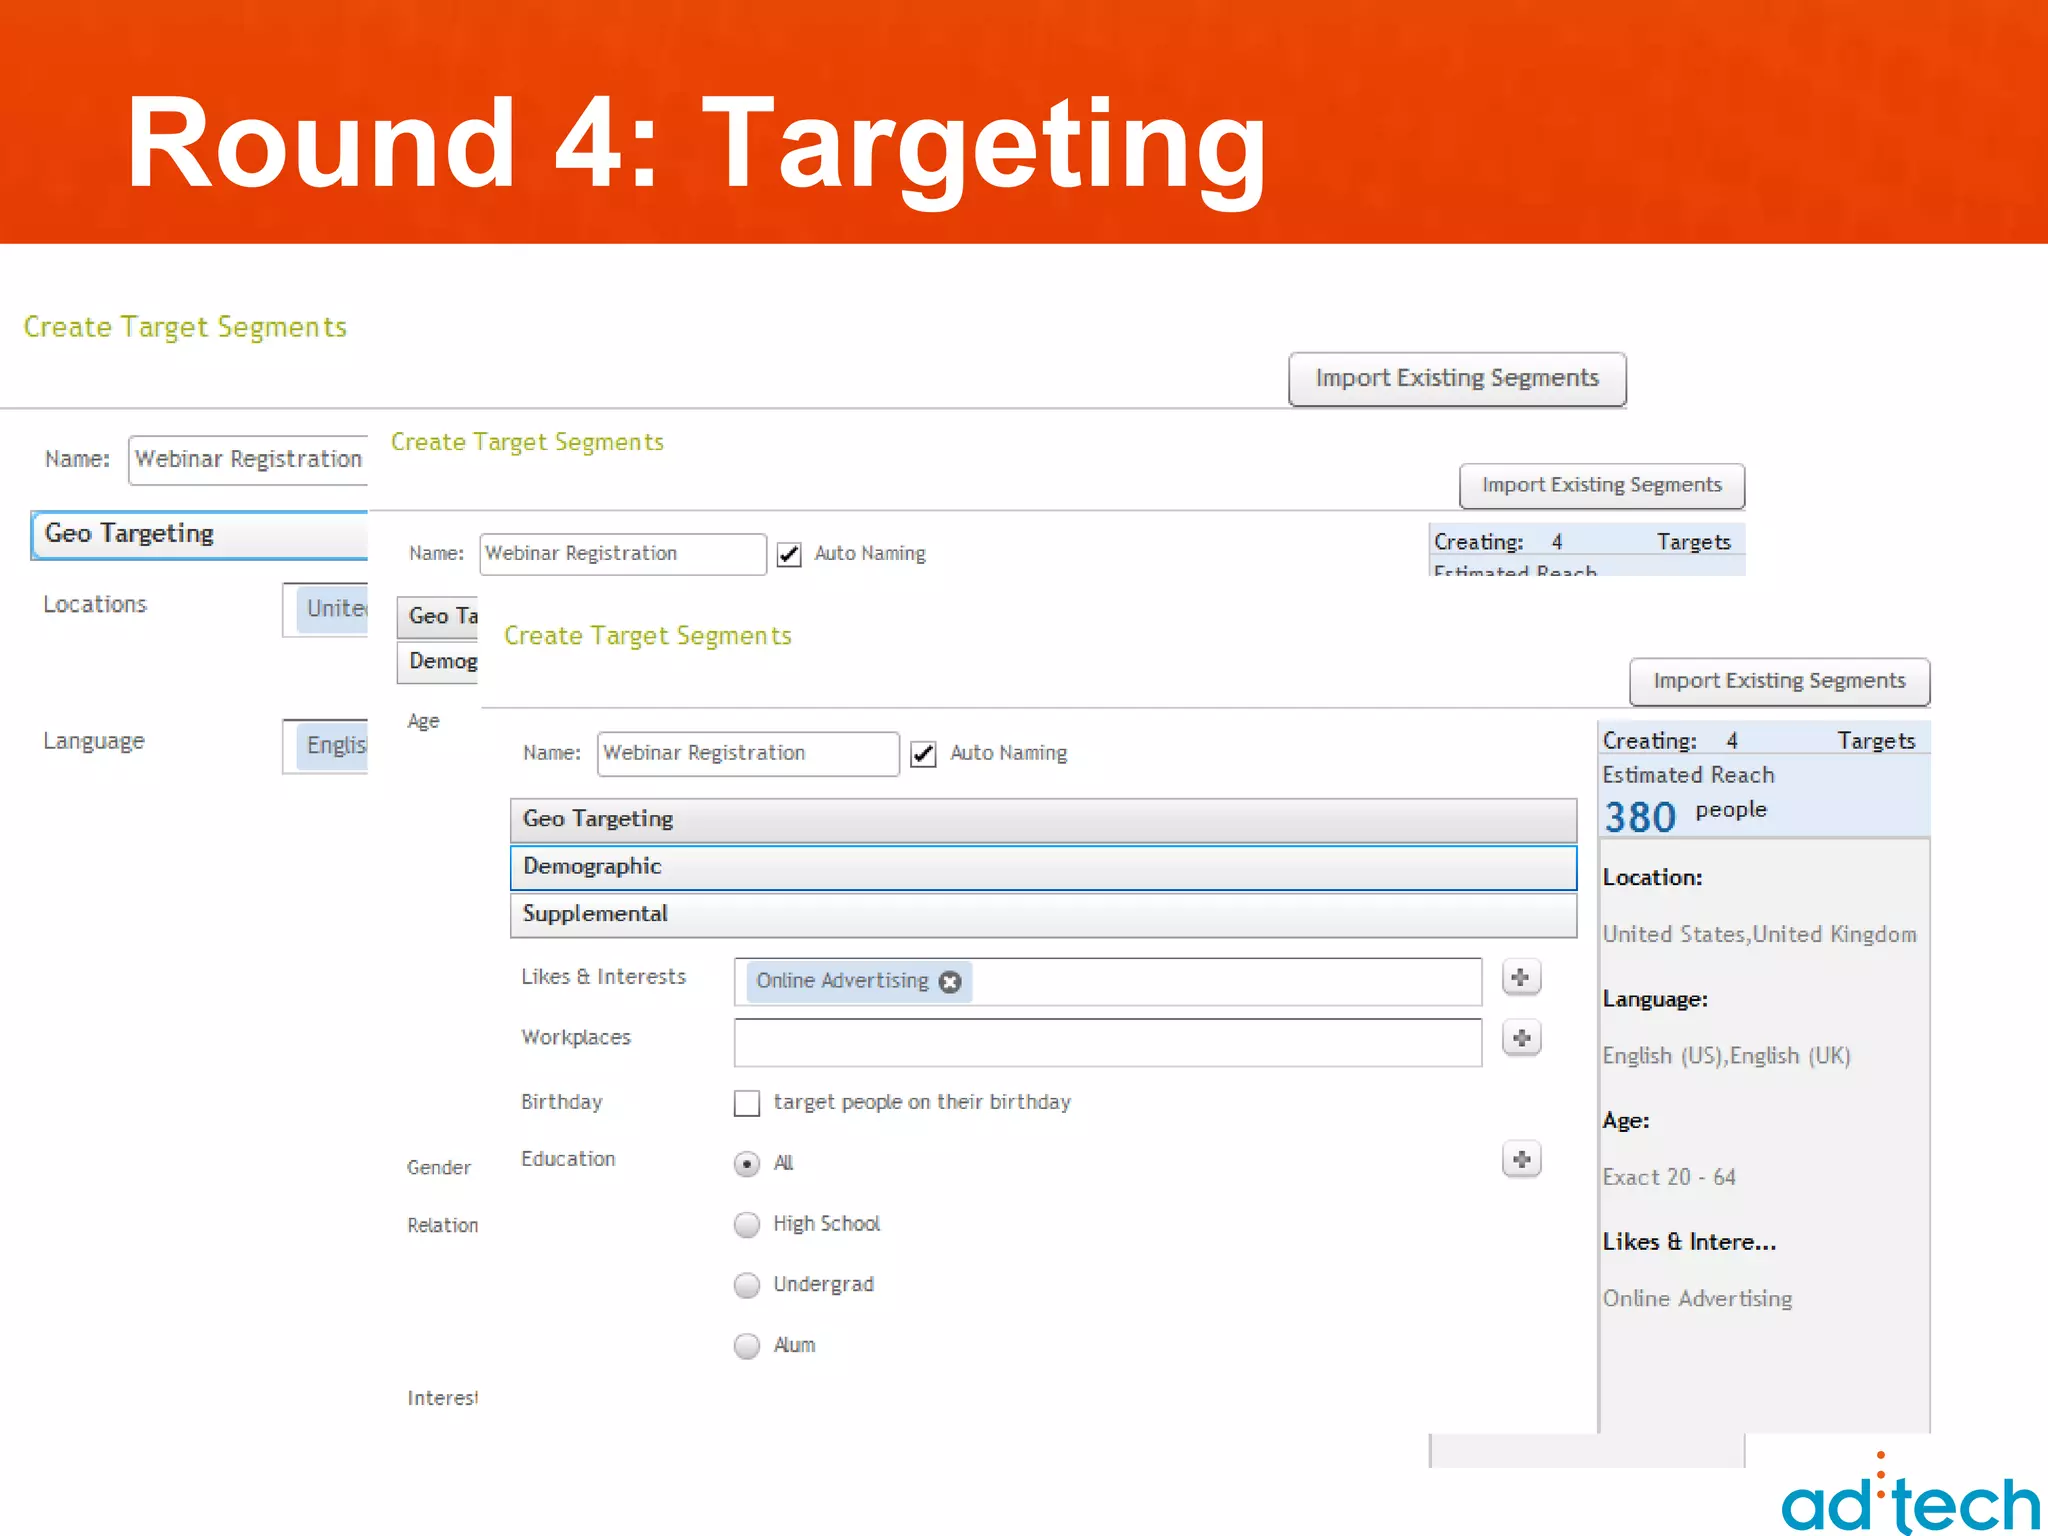Add a Workplaces entry with plus
Viewport: 2048px width, 1536px height.
coord(1521,1038)
